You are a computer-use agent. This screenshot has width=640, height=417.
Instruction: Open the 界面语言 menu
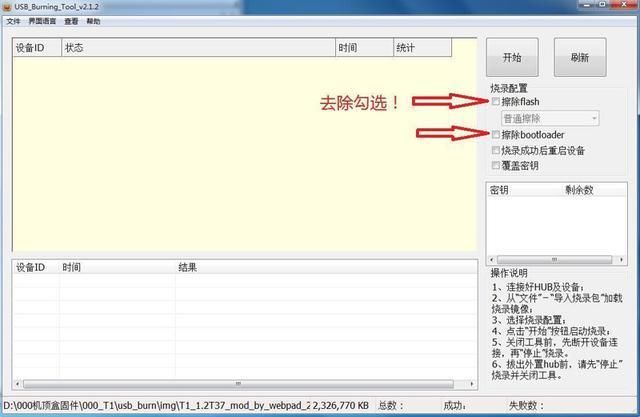pyautogui.click(x=41, y=21)
